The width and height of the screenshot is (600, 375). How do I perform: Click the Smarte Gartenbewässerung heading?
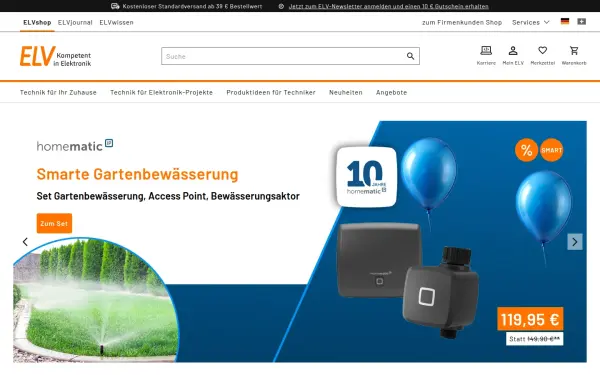click(x=137, y=174)
